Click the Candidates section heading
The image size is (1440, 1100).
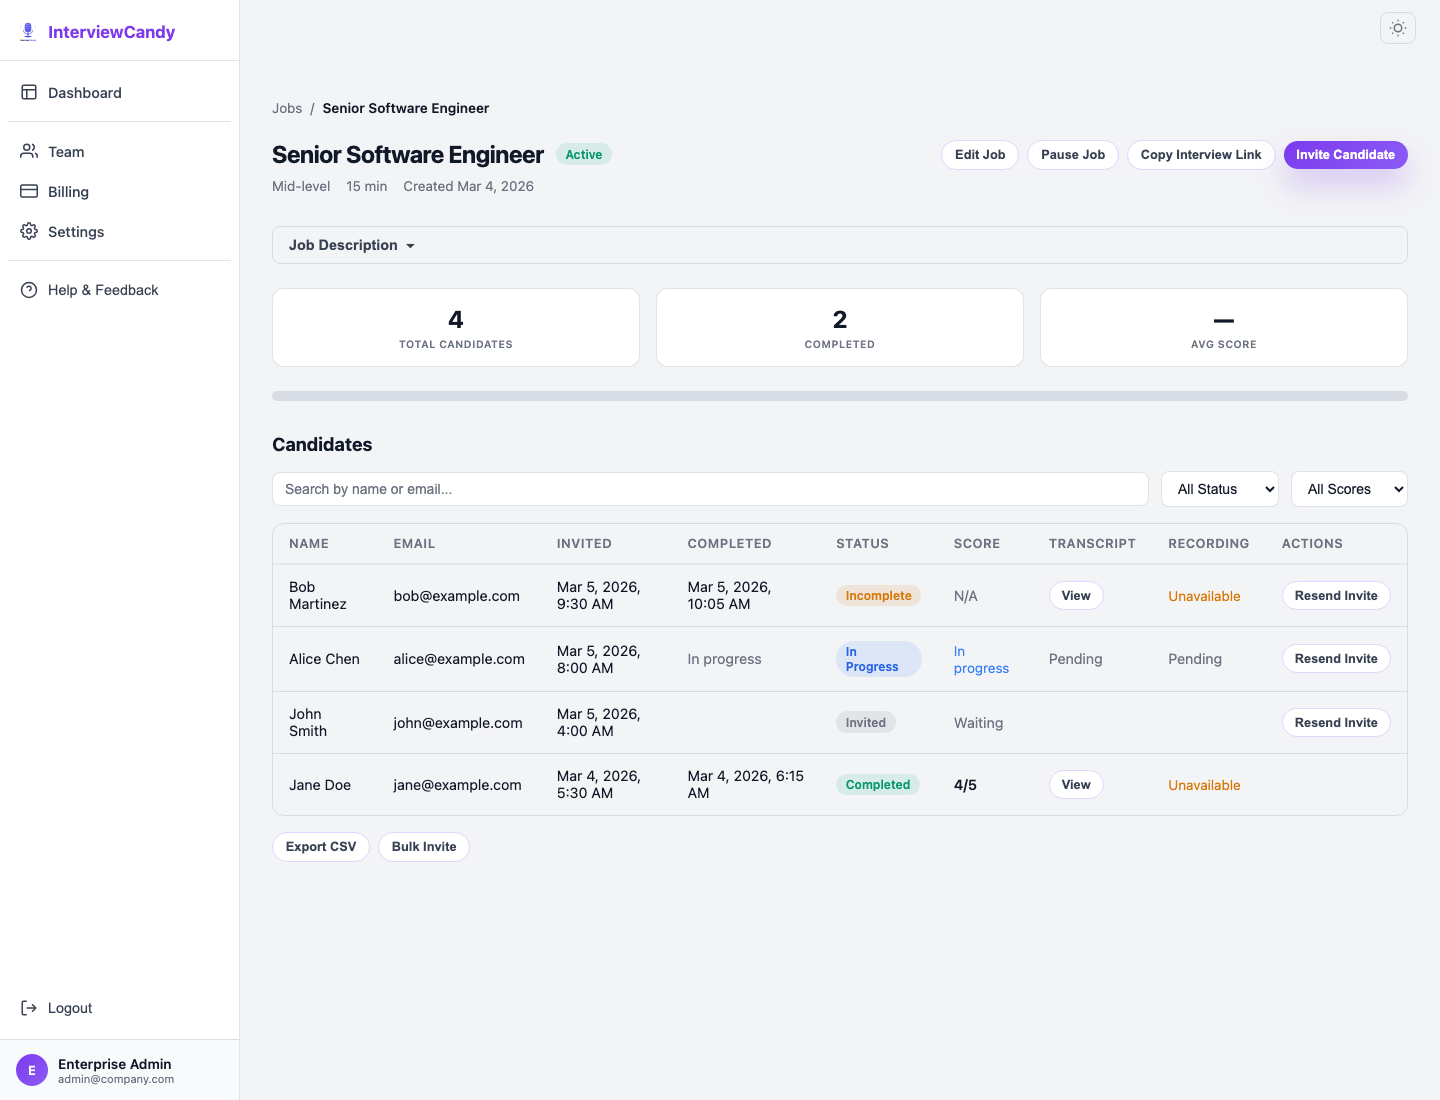coord(322,445)
